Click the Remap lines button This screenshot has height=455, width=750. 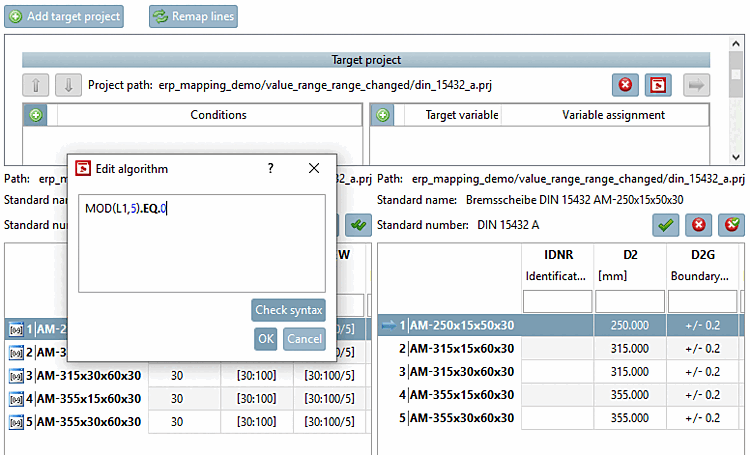coord(194,16)
